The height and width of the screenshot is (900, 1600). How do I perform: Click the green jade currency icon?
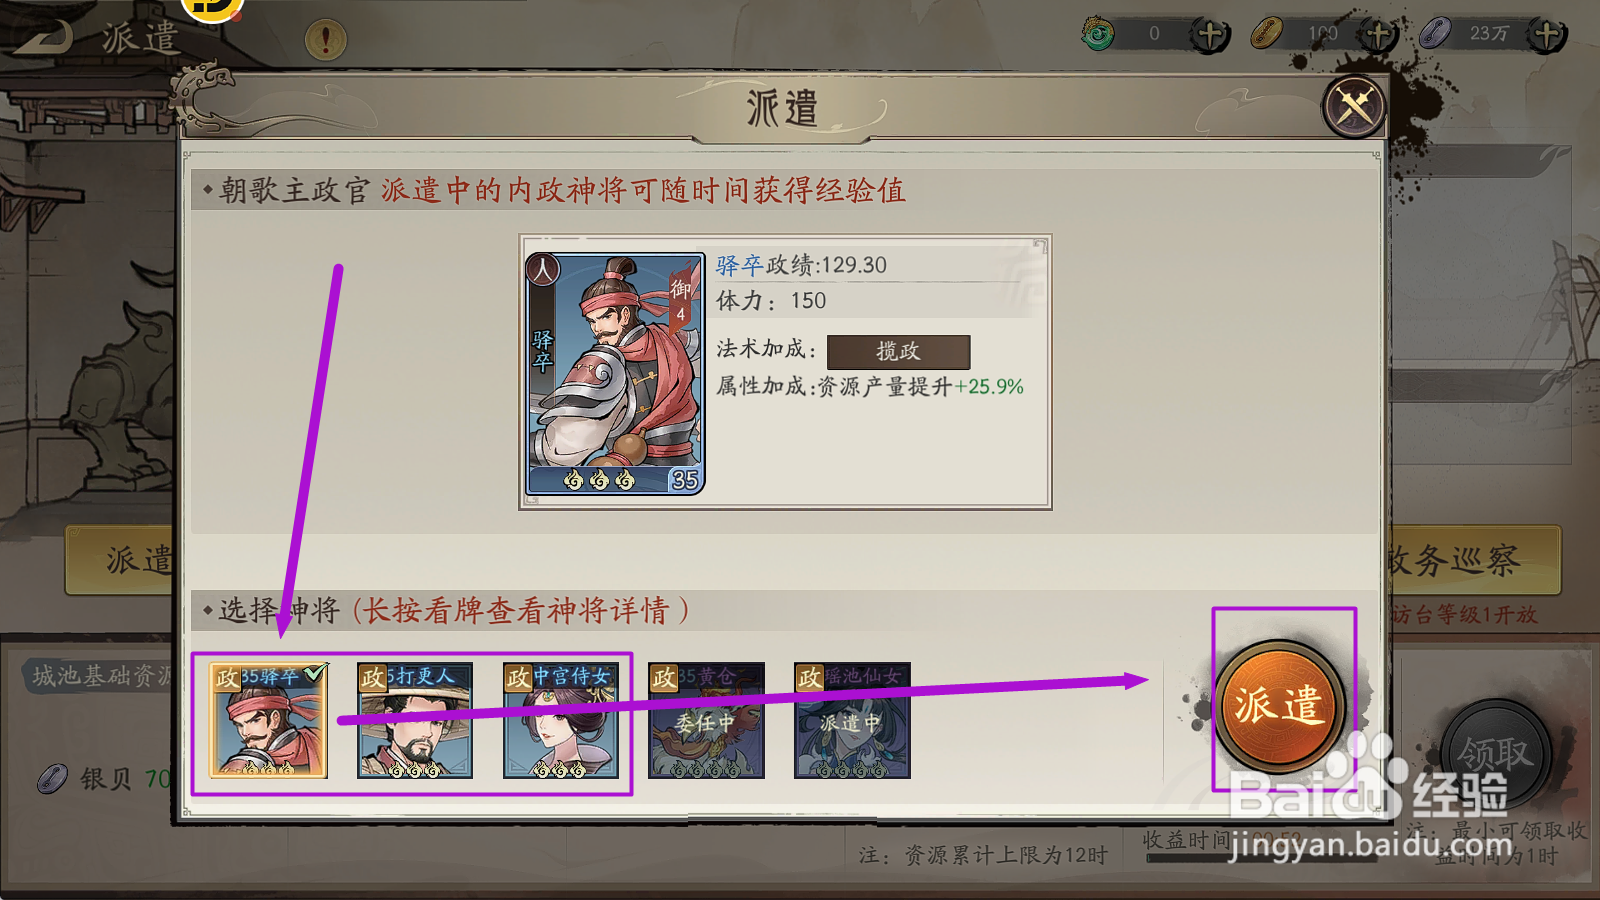coord(1098,34)
